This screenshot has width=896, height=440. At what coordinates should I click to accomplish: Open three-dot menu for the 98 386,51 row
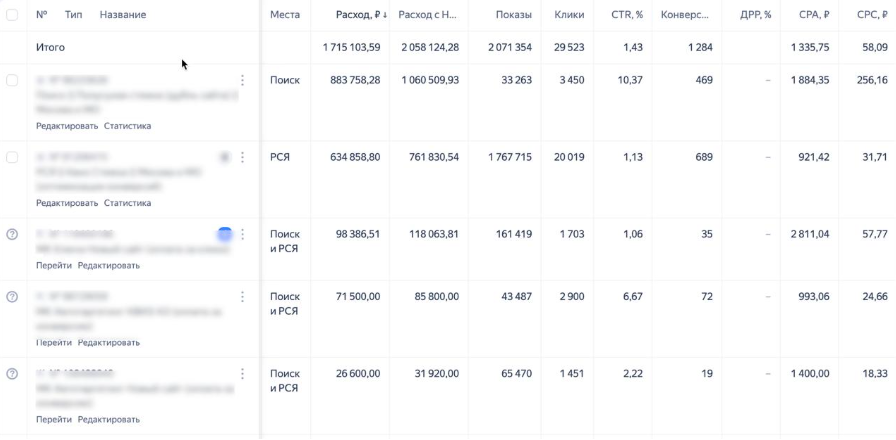(x=242, y=235)
